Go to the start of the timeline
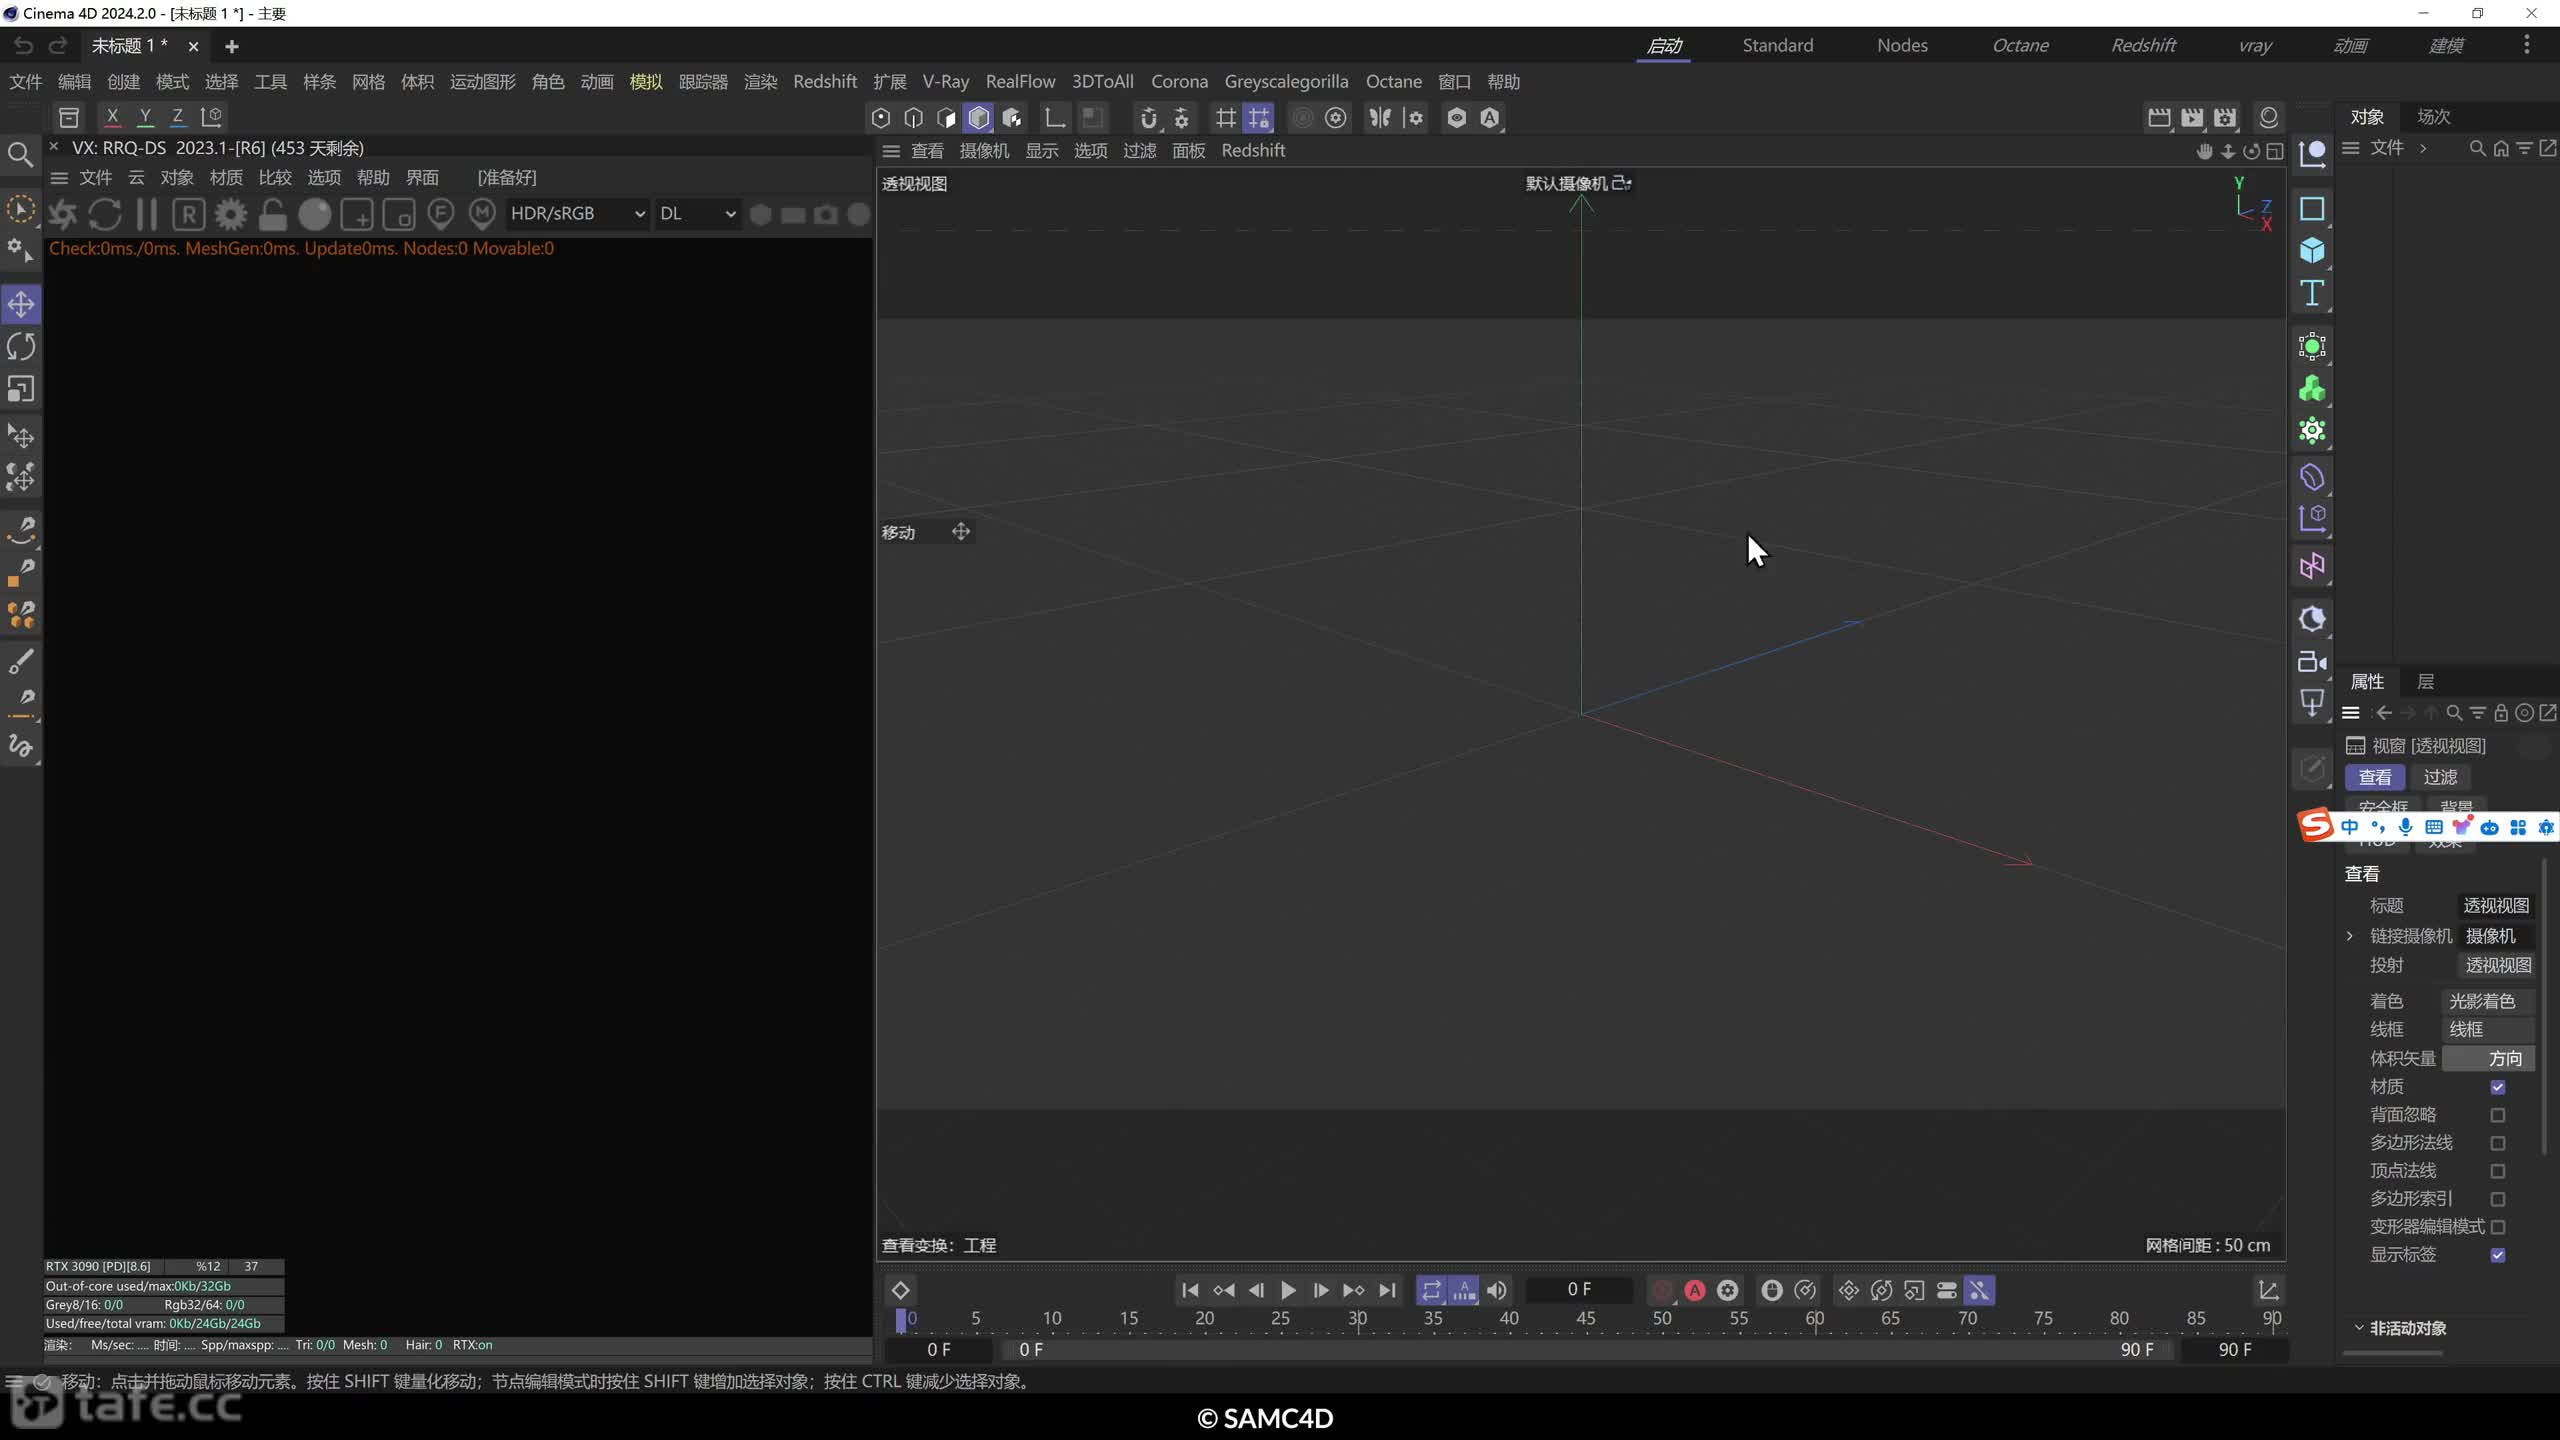Viewport: 2560px width, 1440px height. click(1190, 1290)
